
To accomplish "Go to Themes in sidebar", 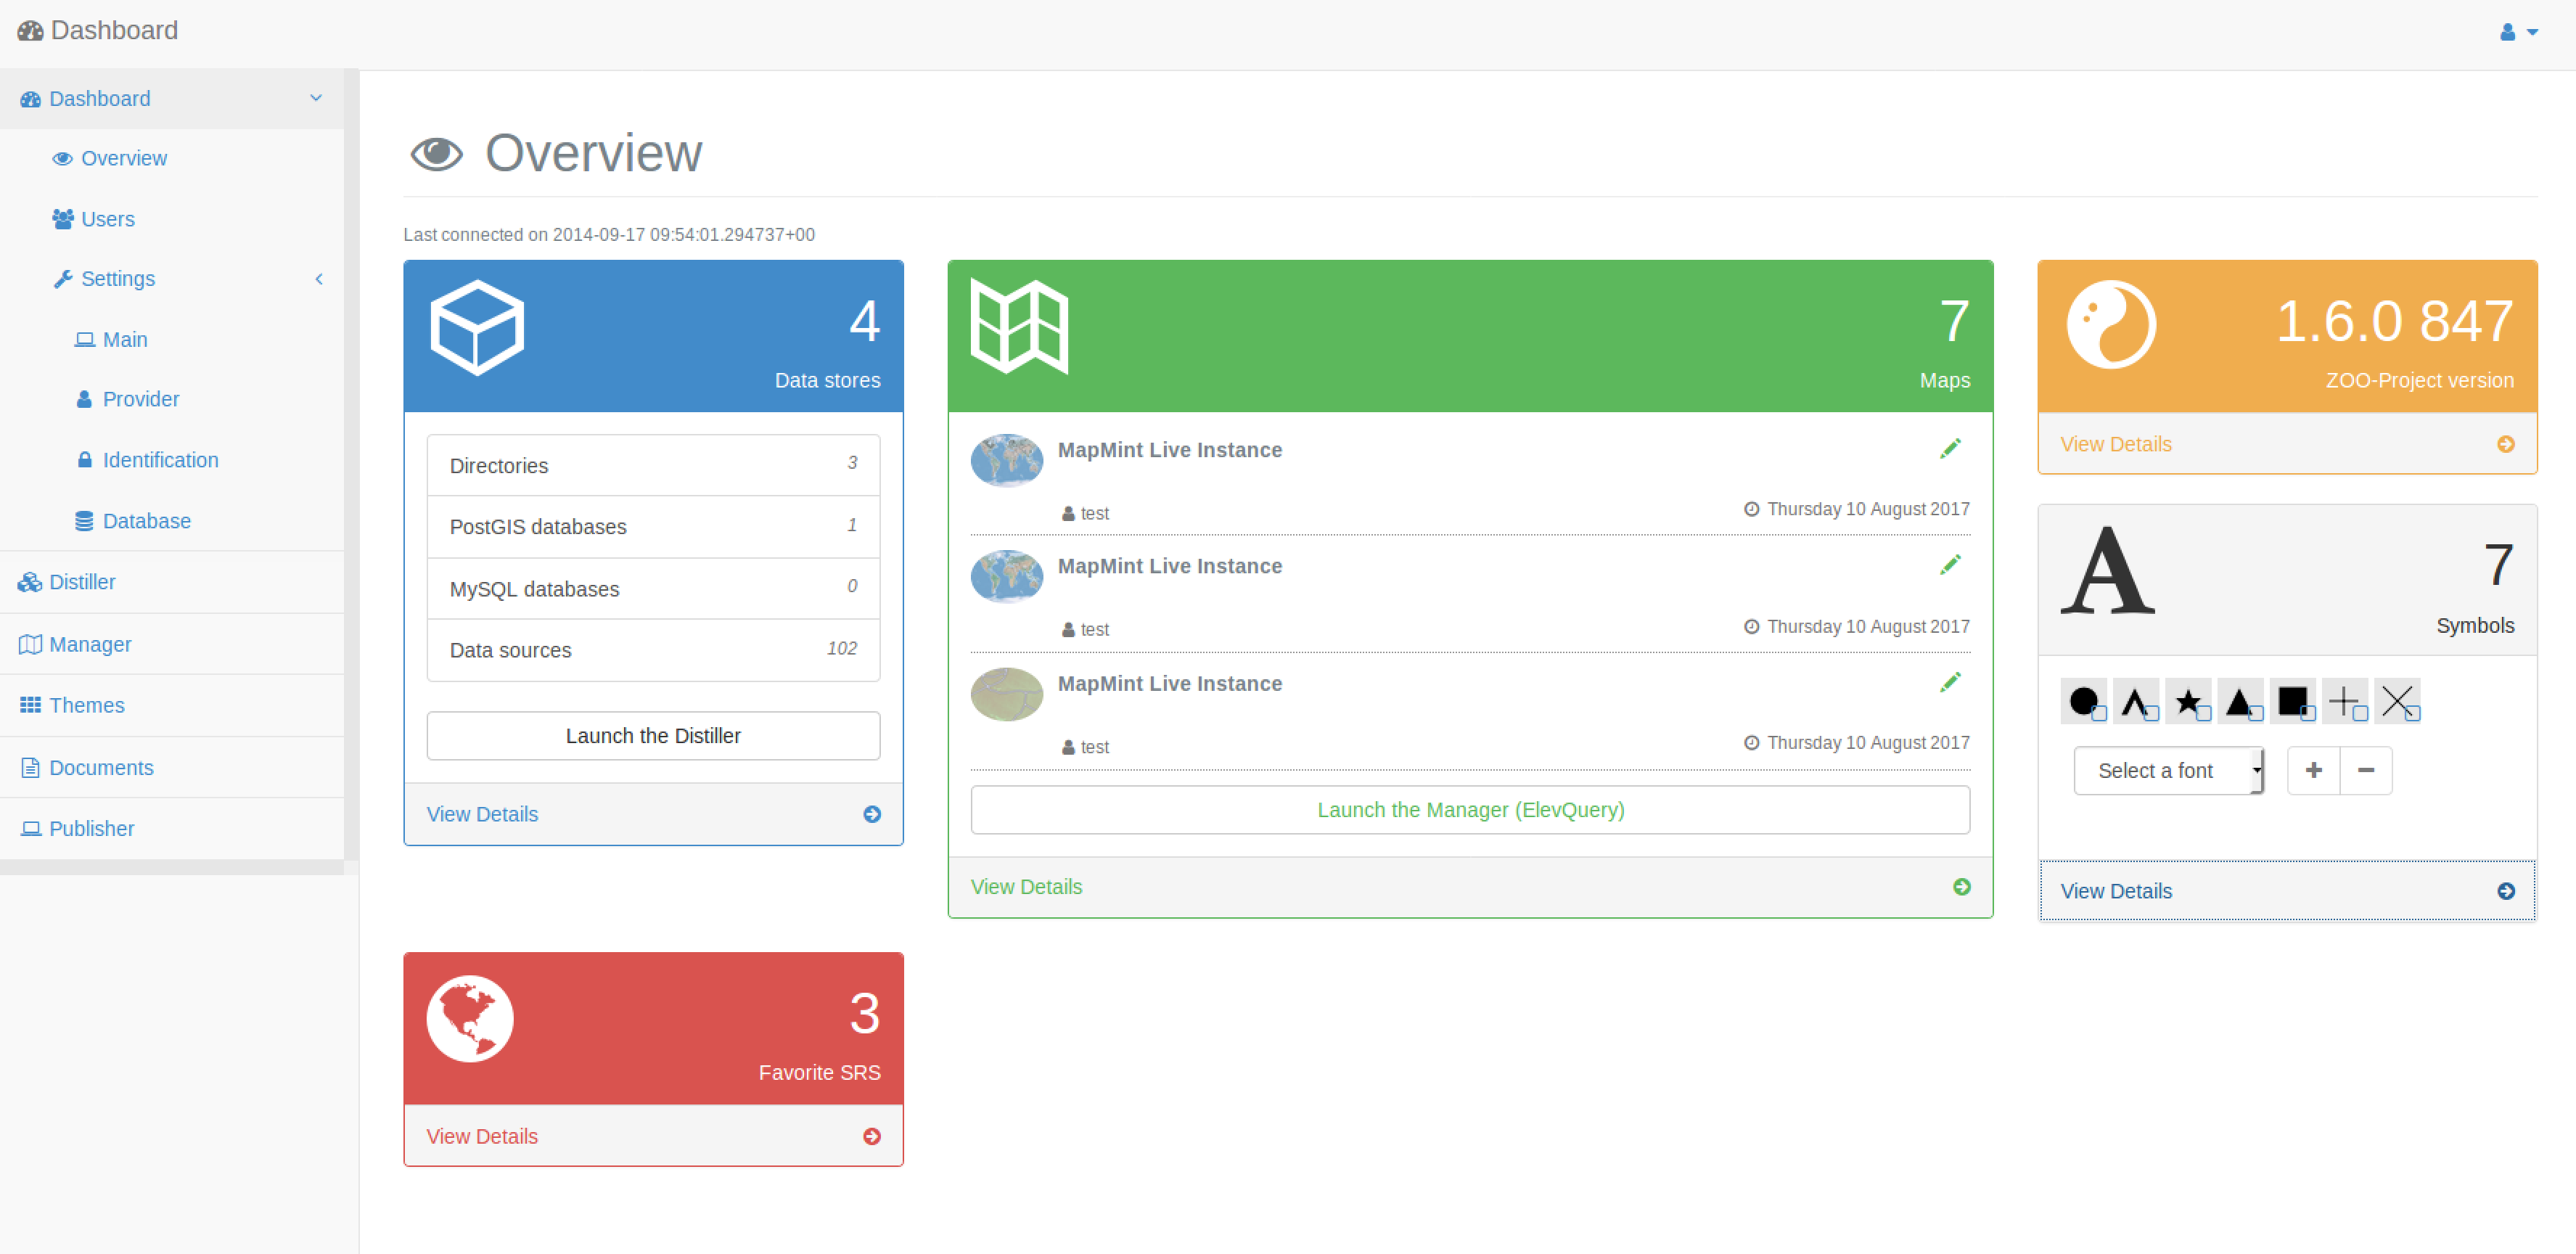I will pos(86,705).
